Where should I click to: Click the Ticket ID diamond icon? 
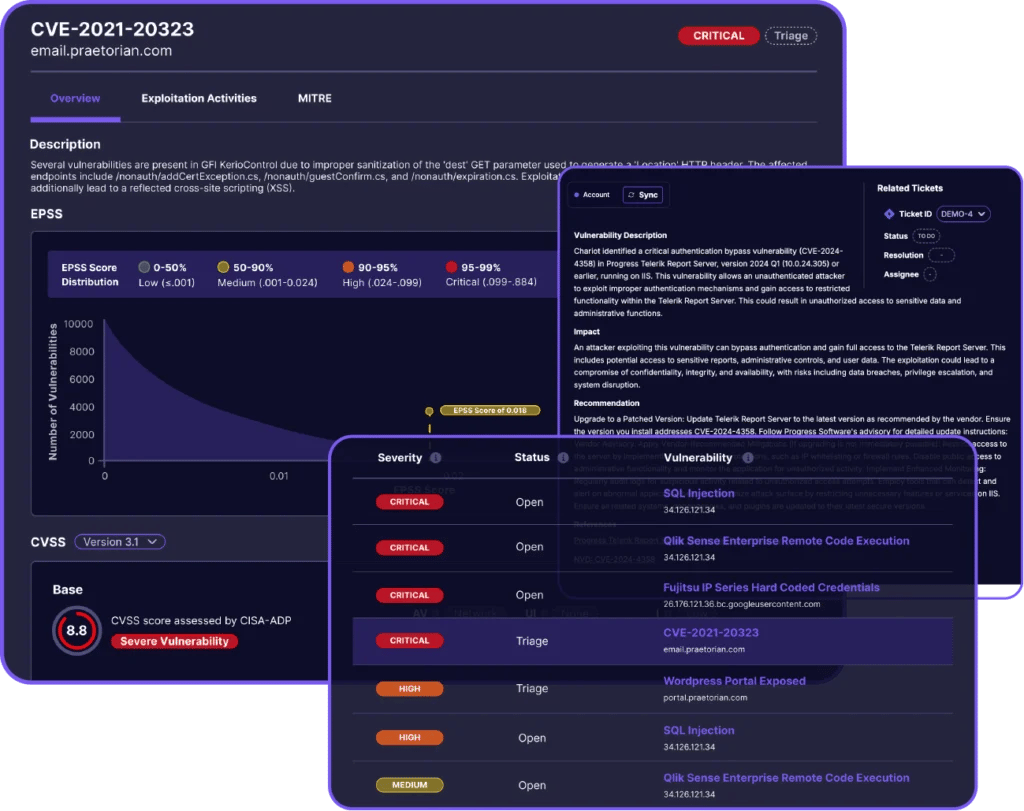(889, 214)
